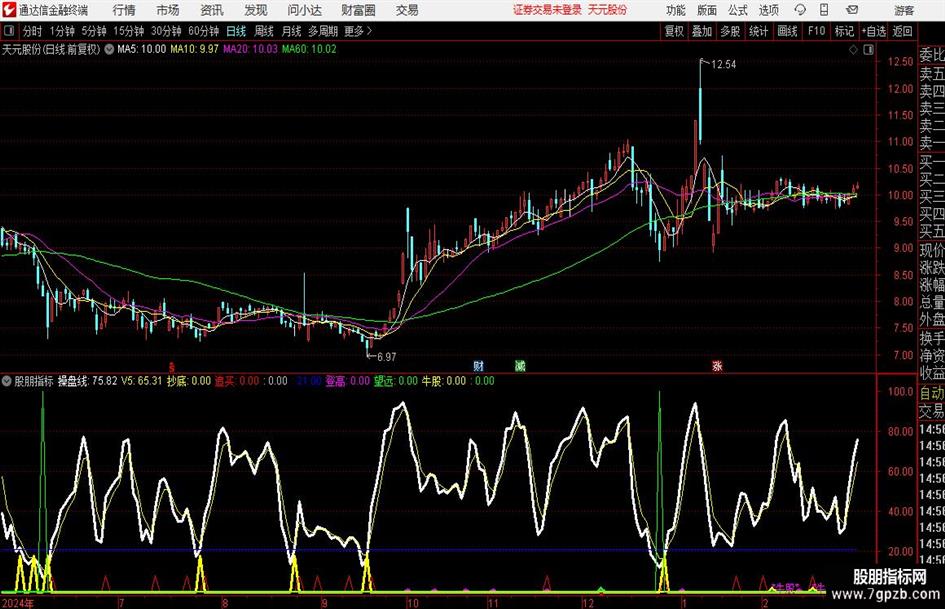The width and height of the screenshot is (945, 609).
Task: Toggle the left panel icon beside 分时
Action: tap(8, 31)
